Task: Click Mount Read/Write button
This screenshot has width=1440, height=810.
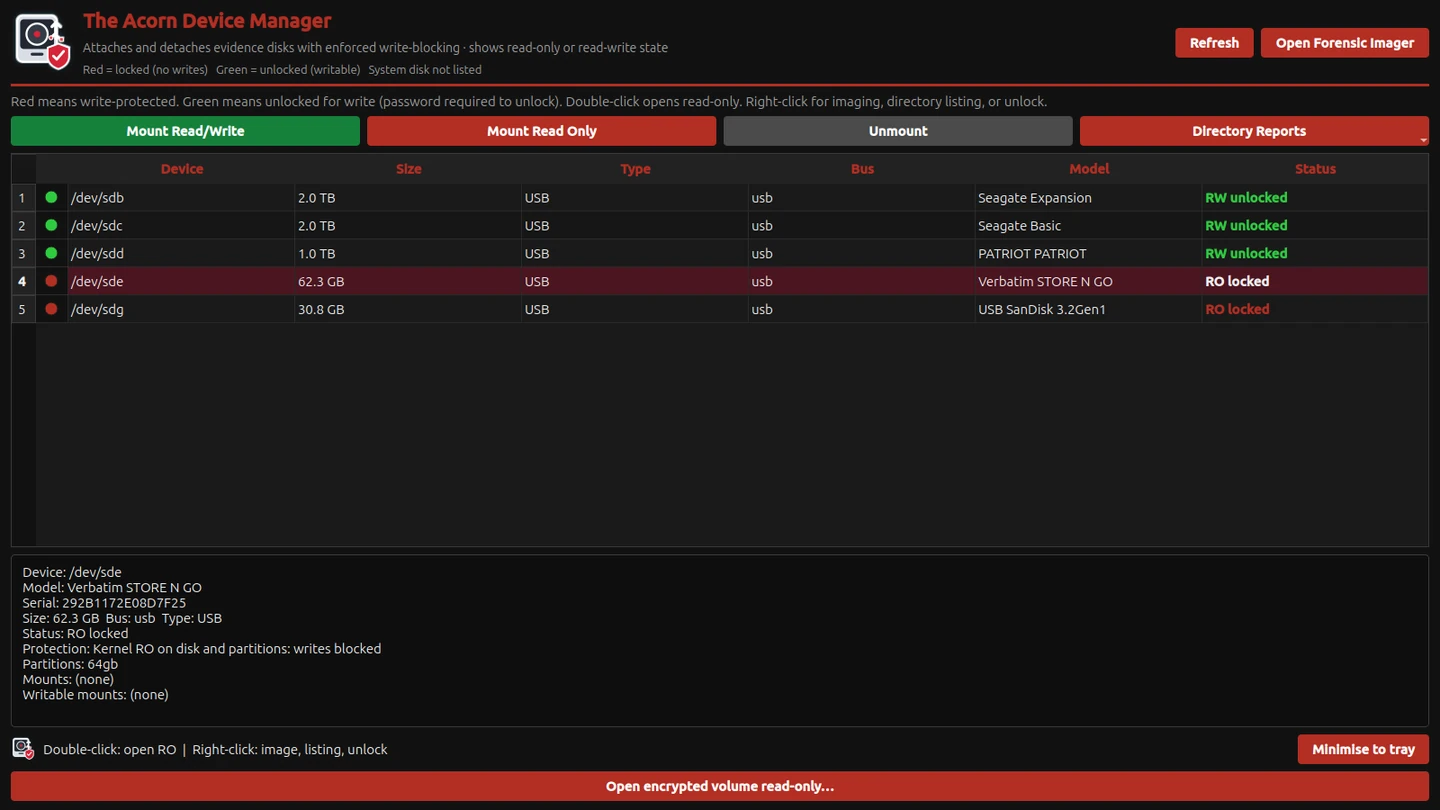Action: coord(185,131)
